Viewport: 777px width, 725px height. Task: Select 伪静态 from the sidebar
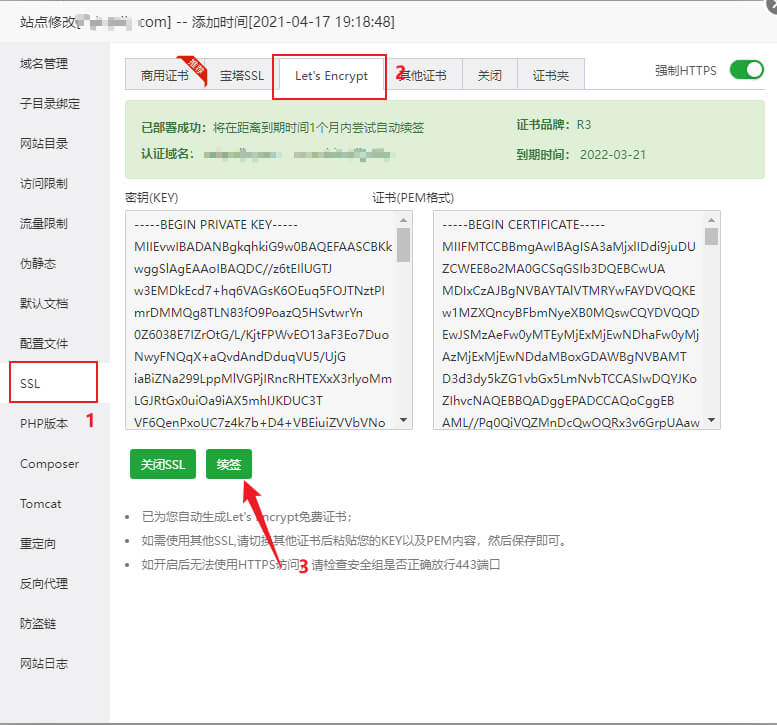(38, 264)
